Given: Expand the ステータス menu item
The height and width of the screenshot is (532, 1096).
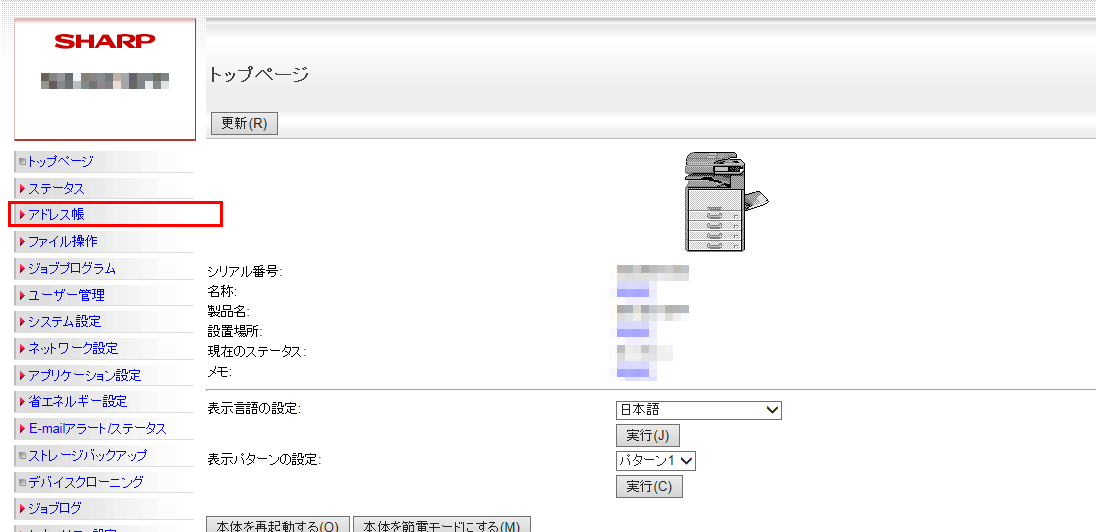Looking at the screenshot, I should click(56, 188).
